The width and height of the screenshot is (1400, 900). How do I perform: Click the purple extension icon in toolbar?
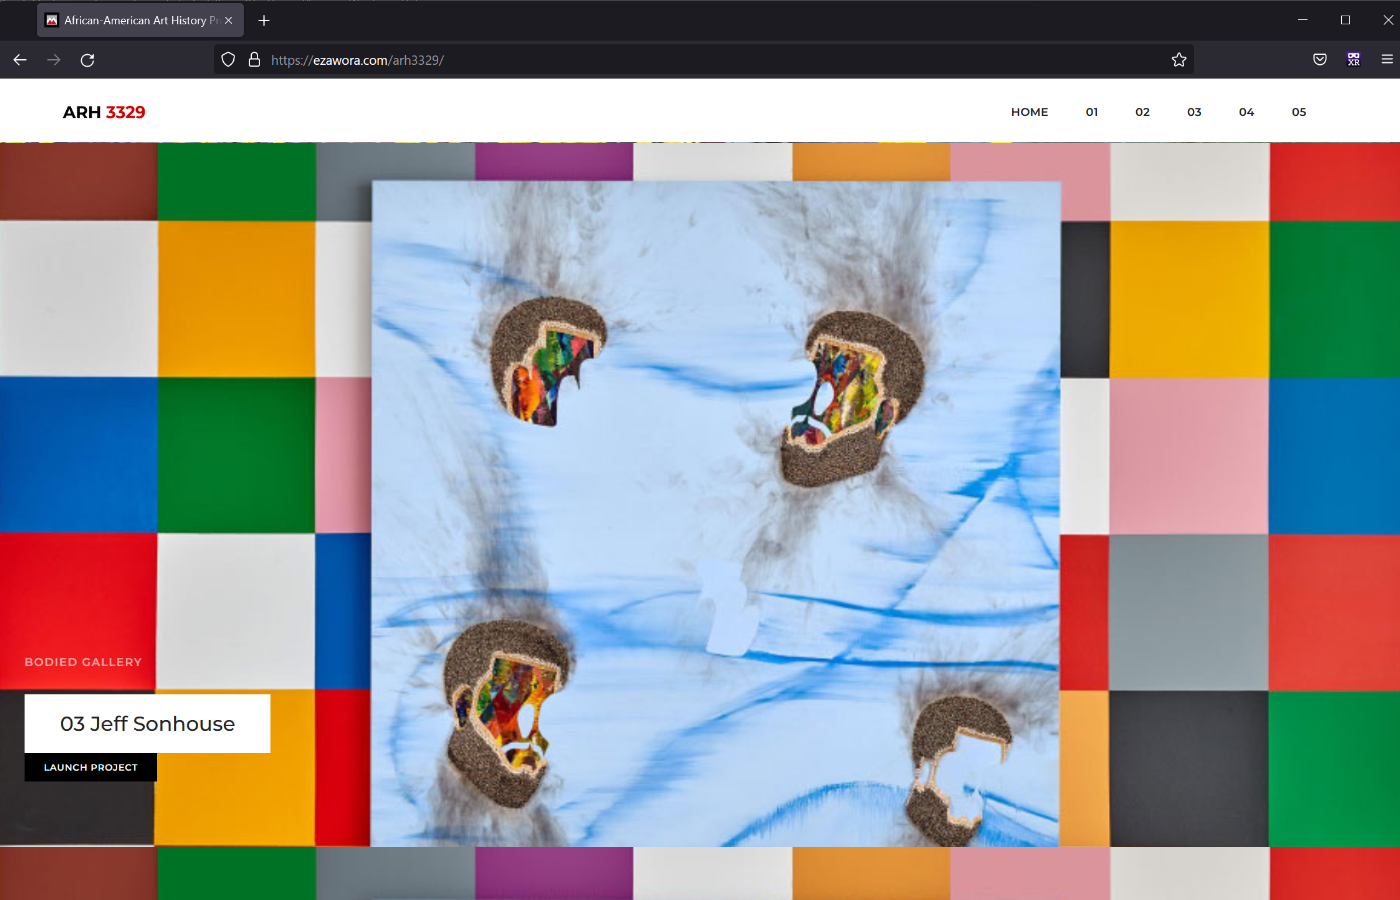tap(1353, 60)
